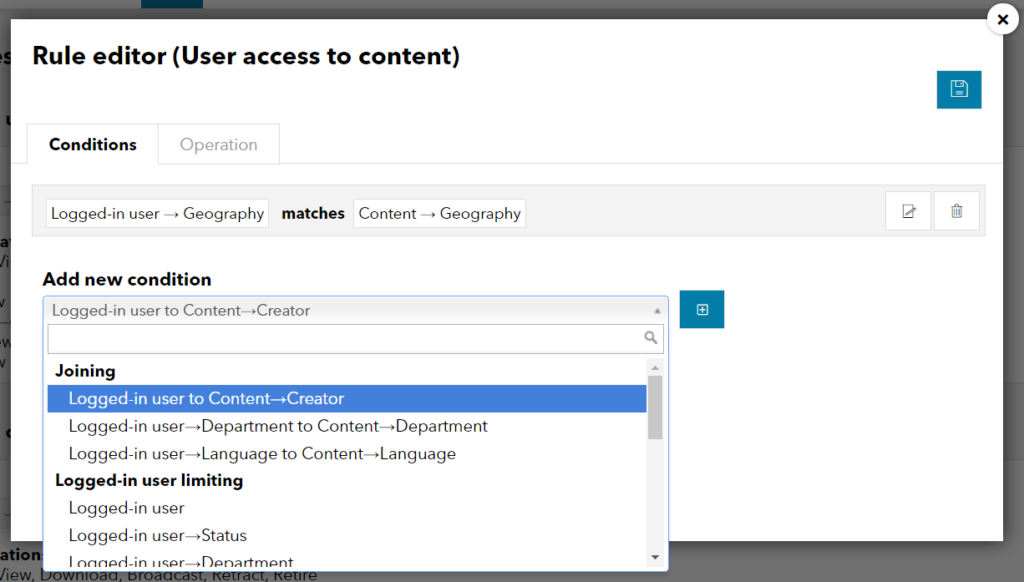The height and width of the screenshot is (582, 1024).
Task: Choose Logged-in user→Department to Content→Department
Action: point(347,426)
